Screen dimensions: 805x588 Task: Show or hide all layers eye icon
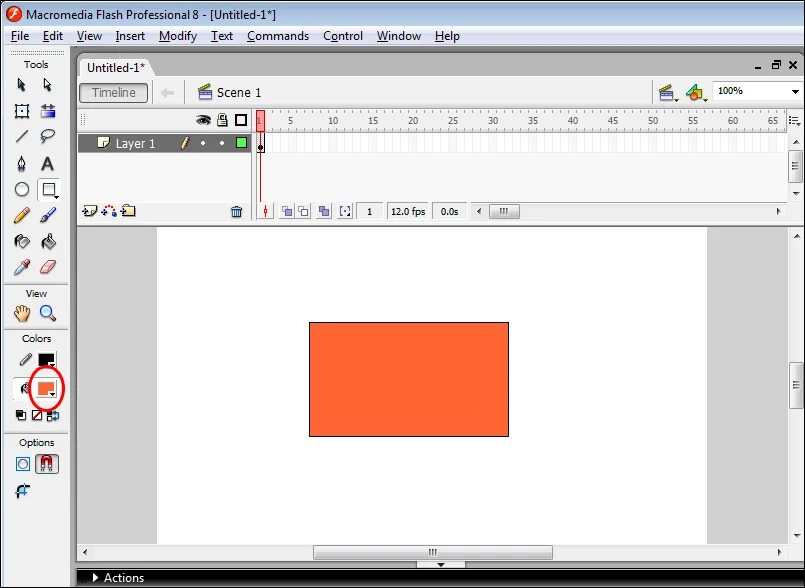click(x=203, y=120)
